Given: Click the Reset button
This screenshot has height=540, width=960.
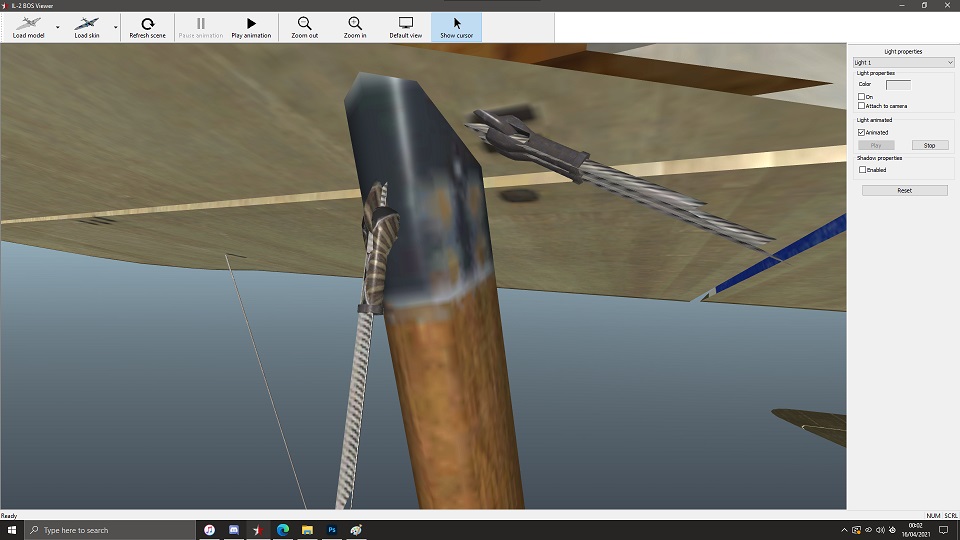Looking at the screenshot, I should tap(904, 190).
